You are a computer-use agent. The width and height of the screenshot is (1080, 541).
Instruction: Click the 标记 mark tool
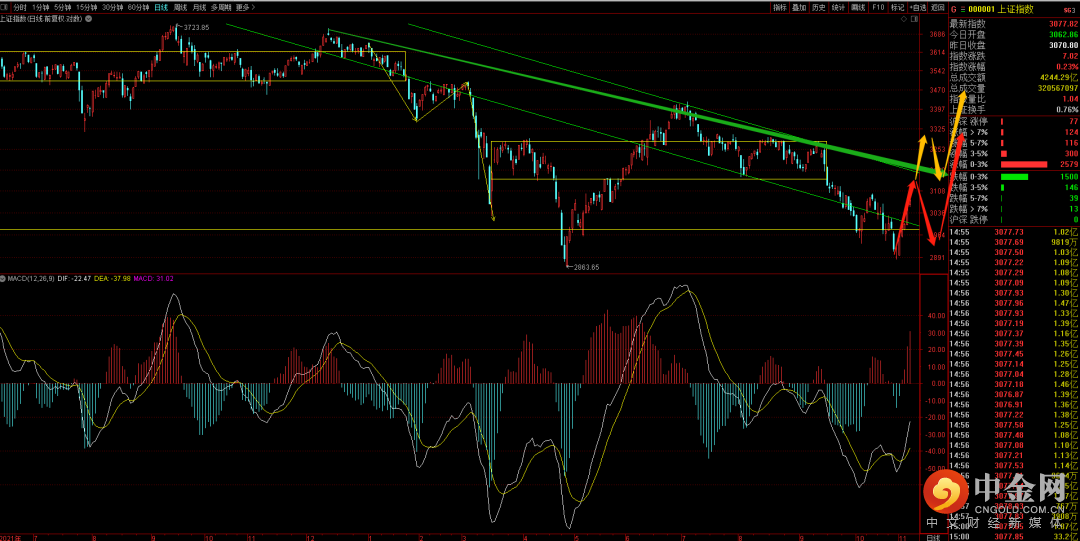pos(897,6)
